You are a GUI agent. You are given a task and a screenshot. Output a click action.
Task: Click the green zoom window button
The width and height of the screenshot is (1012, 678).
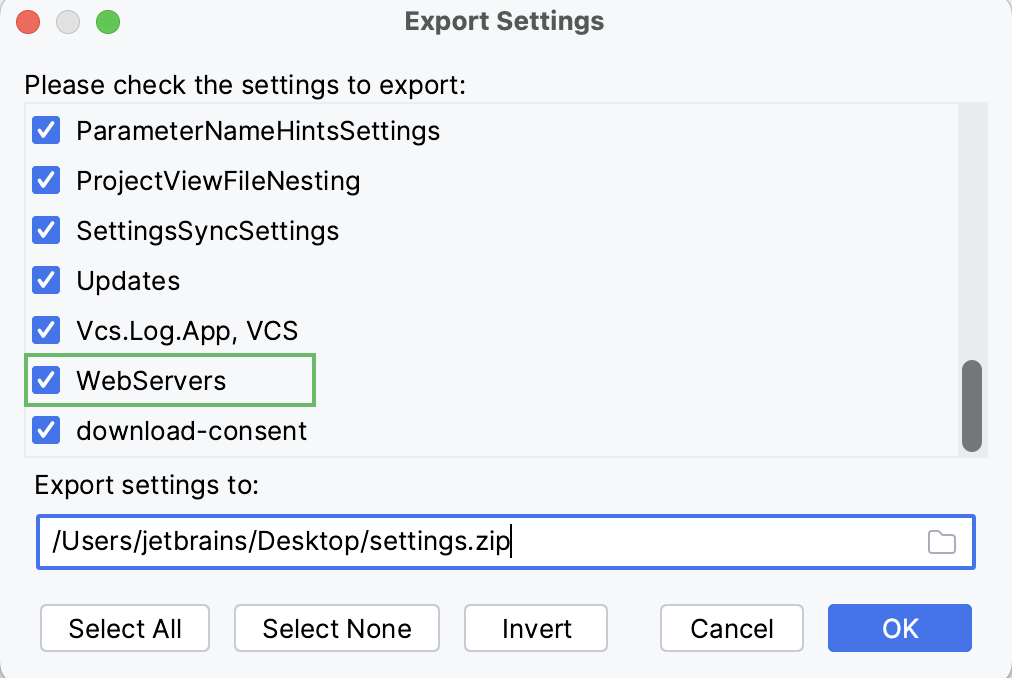(x=108, y=22)
